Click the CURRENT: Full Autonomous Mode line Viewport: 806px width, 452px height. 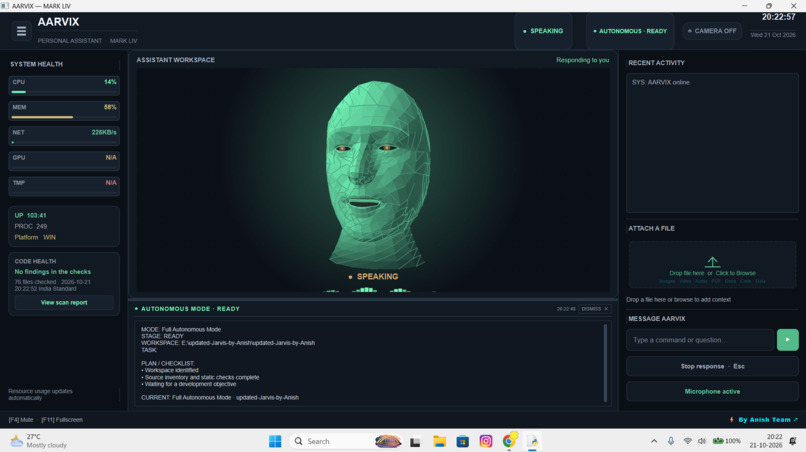pyautogui.click(x=219, y=397)
